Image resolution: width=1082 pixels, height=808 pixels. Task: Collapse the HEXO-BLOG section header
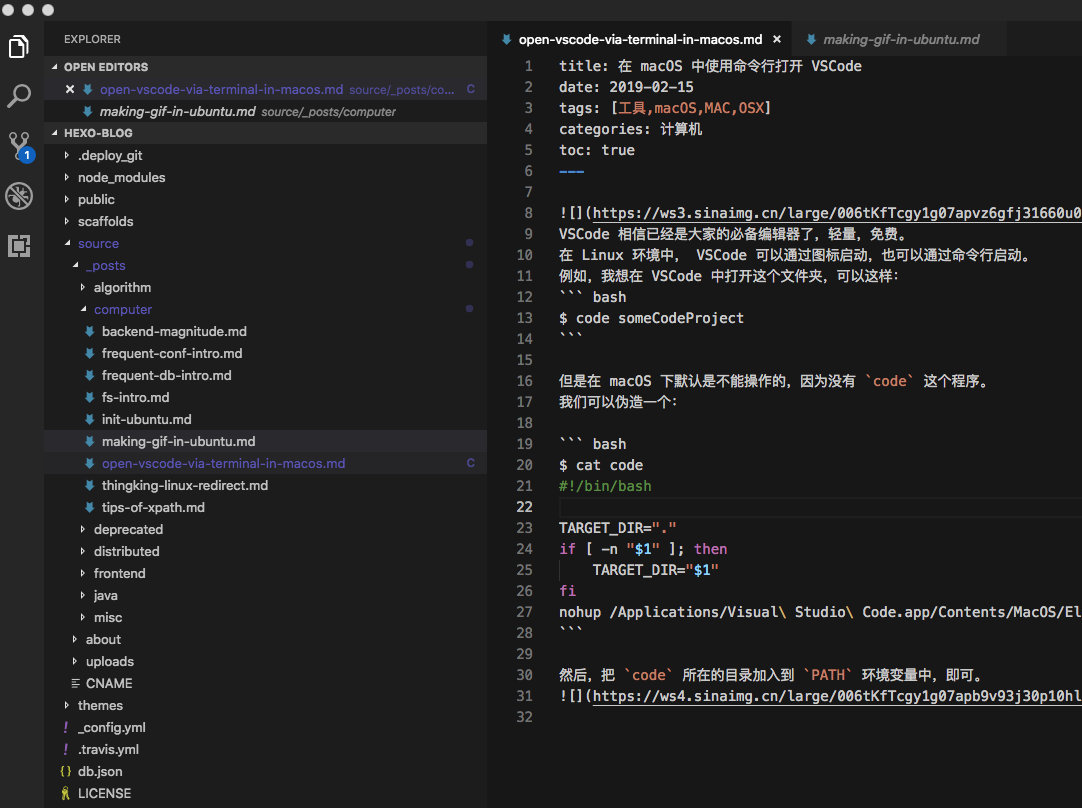click(97, 133)
